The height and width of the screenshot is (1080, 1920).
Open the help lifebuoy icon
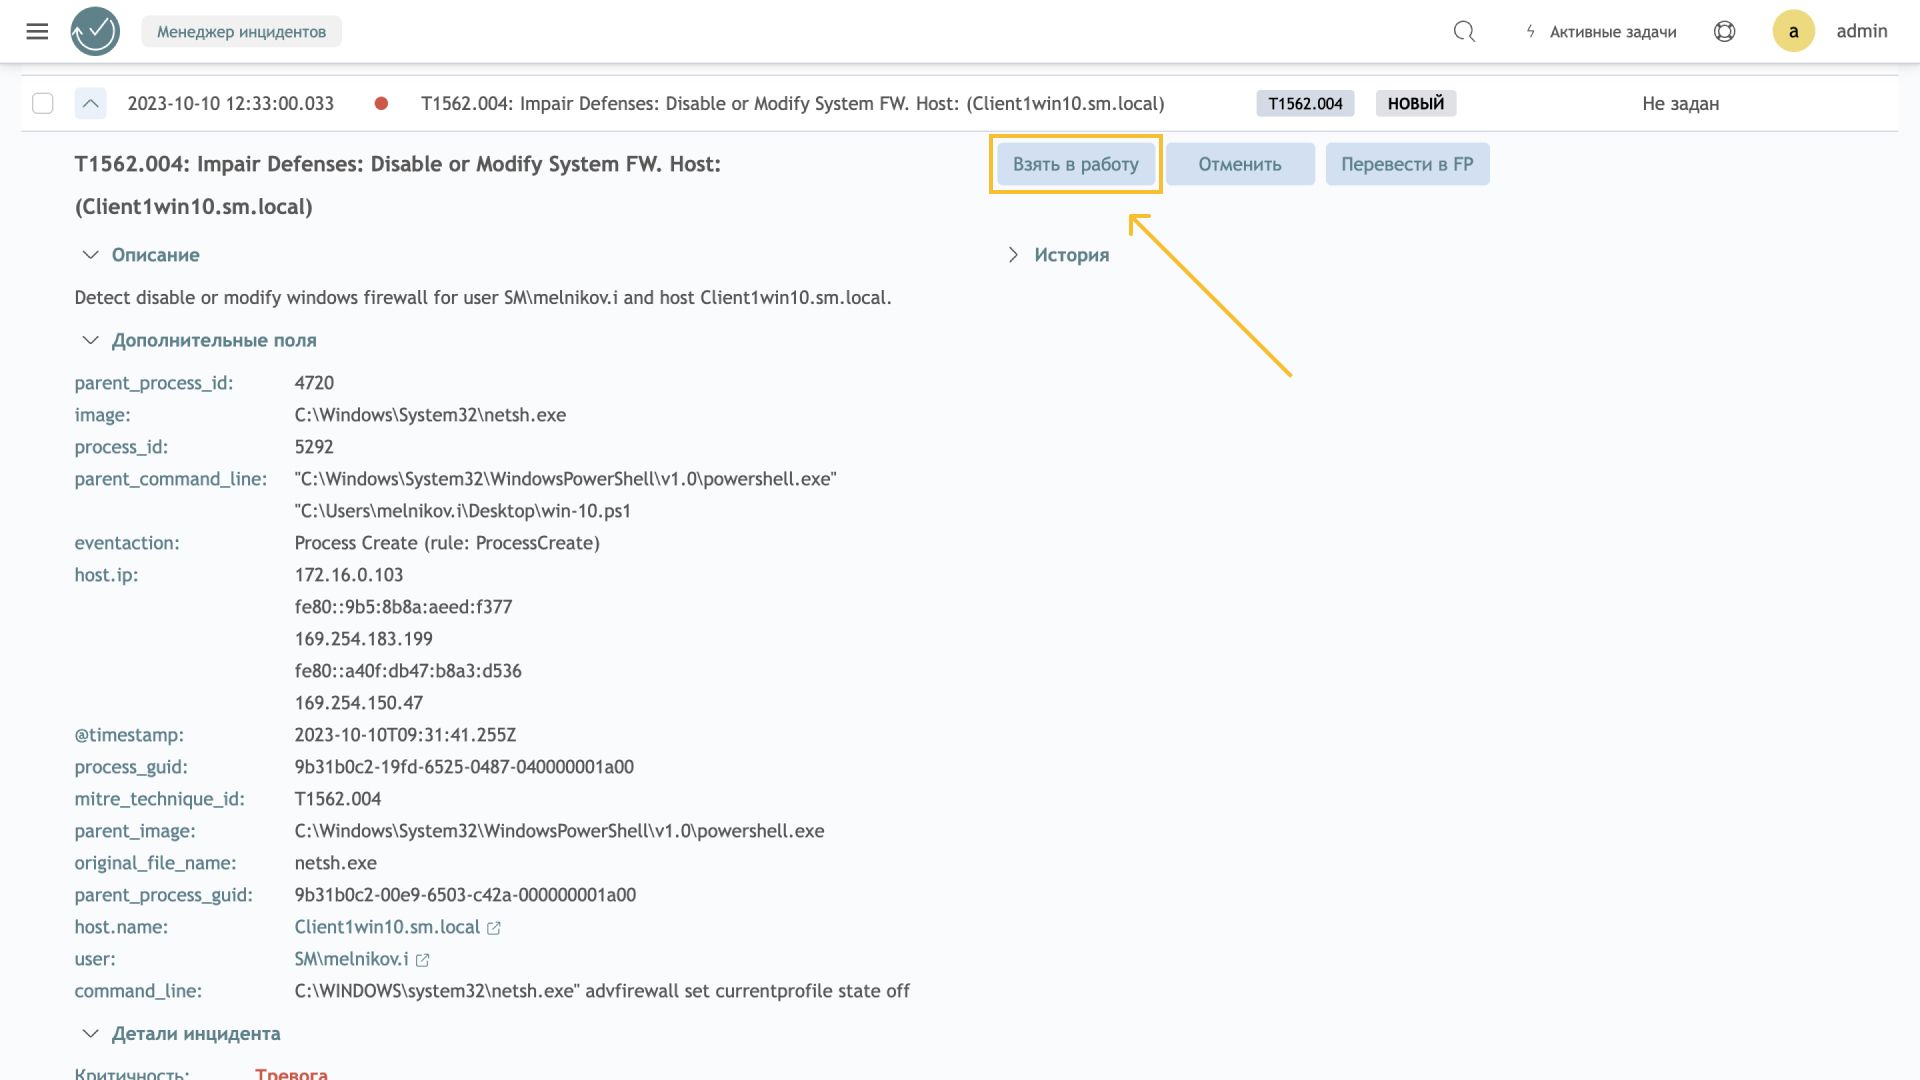click(x=1724, y=31)
